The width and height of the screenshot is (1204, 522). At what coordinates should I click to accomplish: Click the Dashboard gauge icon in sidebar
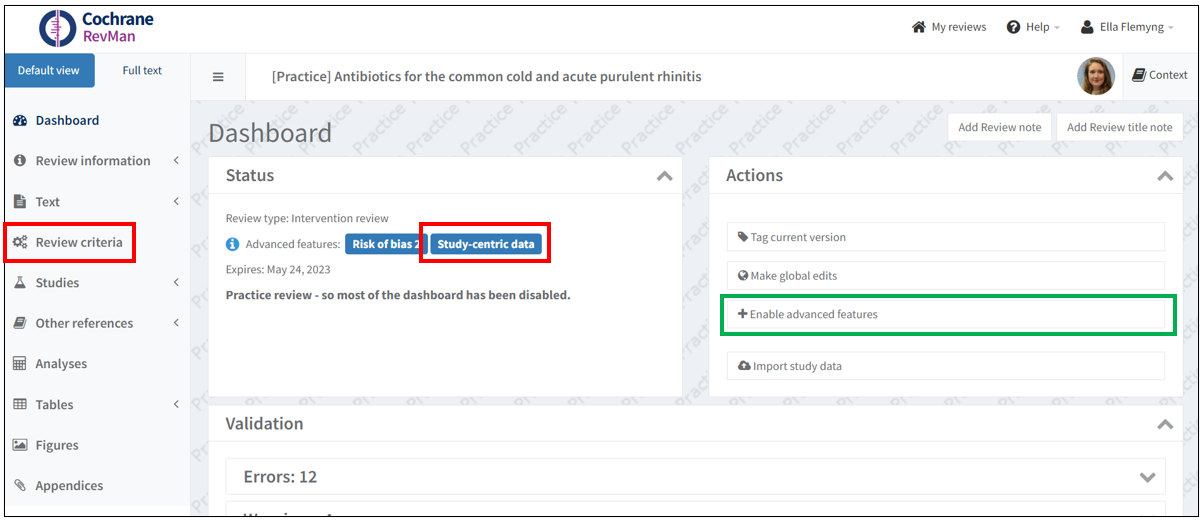coord(20,121)
